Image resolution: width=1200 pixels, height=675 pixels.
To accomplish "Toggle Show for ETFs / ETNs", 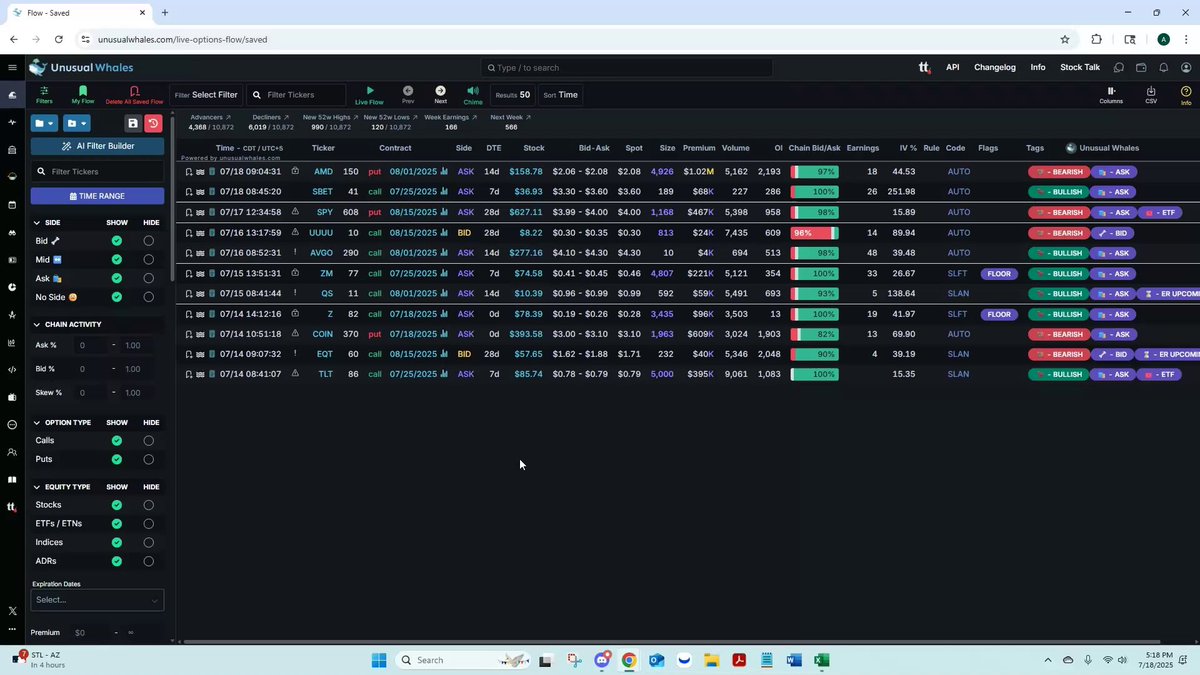I will pos(117,524).
